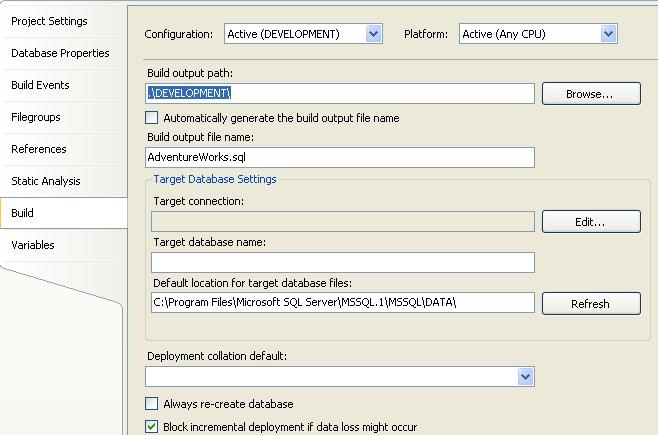
Task: Click the Target database name field
Action: 342,263
